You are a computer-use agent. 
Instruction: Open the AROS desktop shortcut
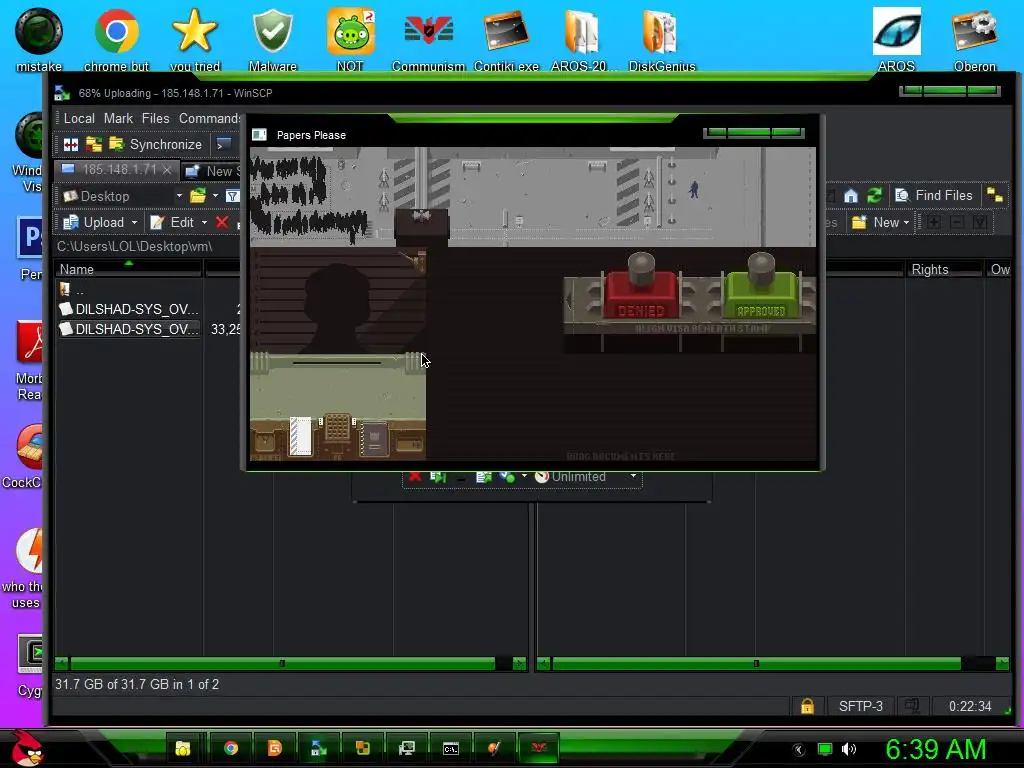coord(896,39)
